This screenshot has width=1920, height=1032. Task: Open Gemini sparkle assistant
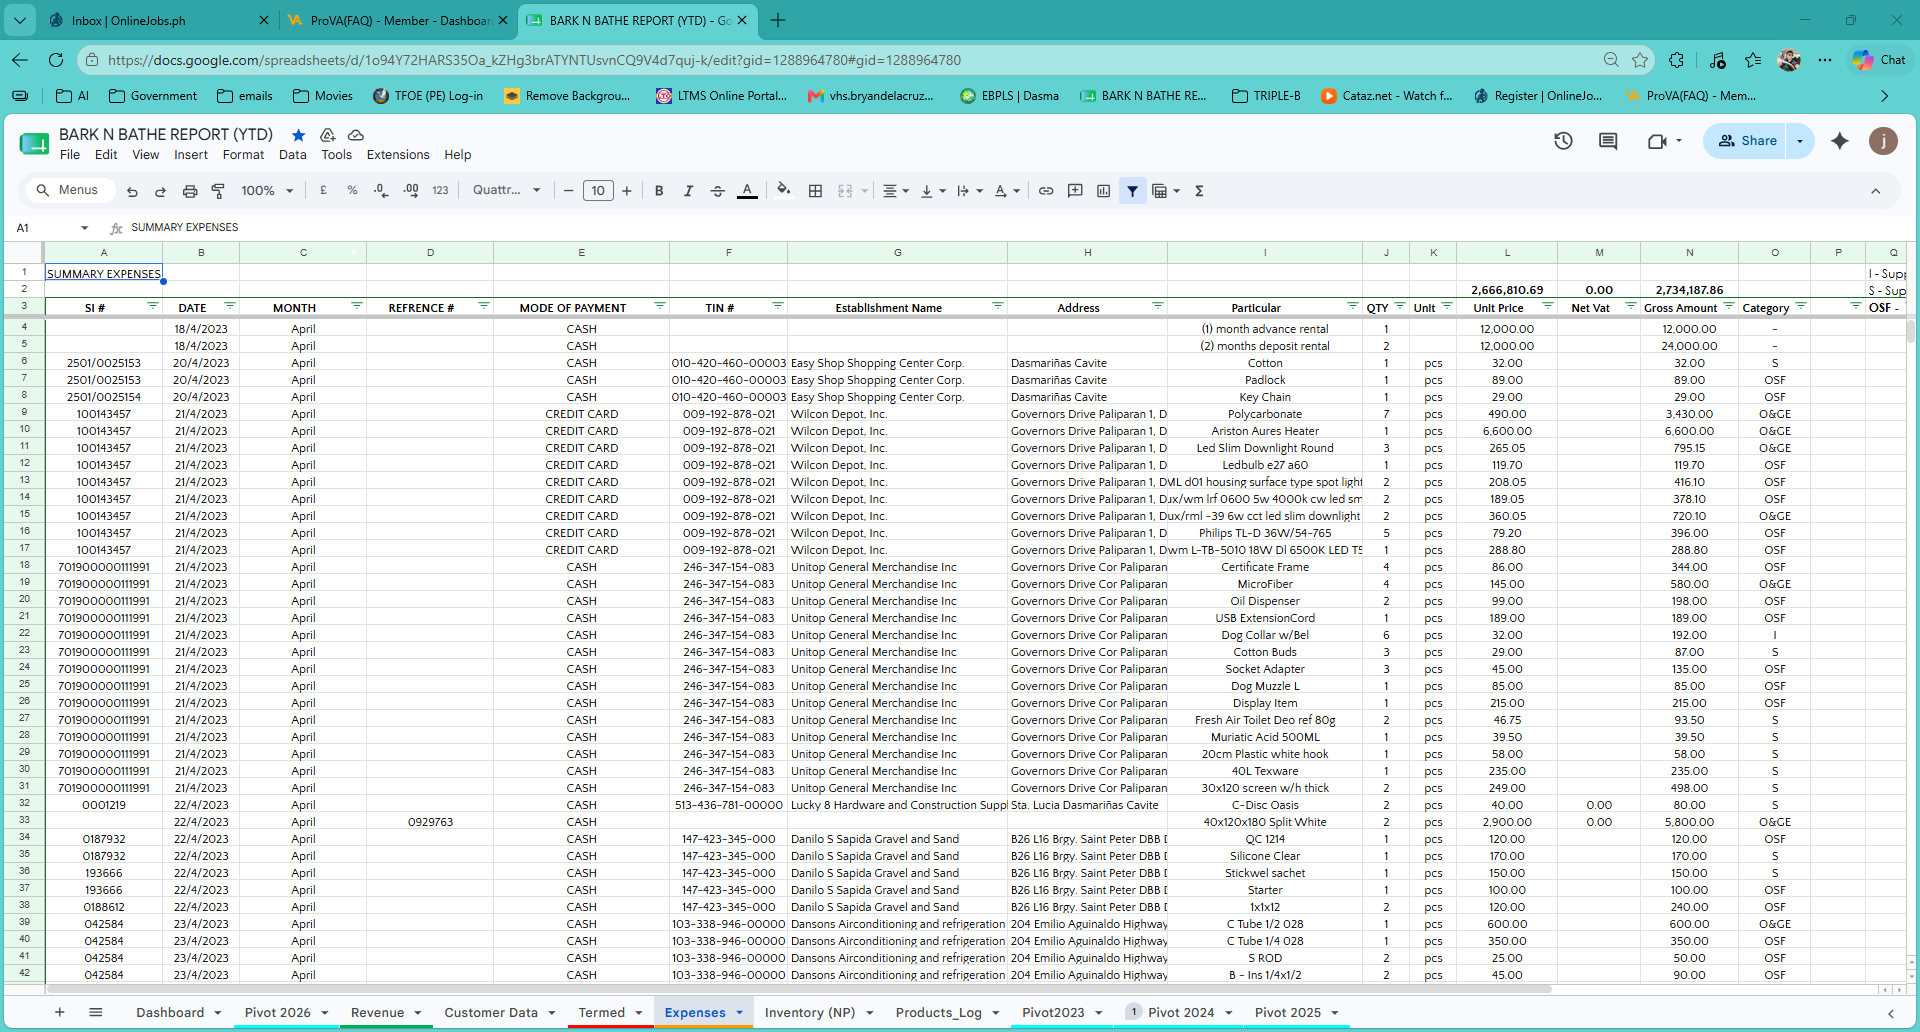[1839, 141]
